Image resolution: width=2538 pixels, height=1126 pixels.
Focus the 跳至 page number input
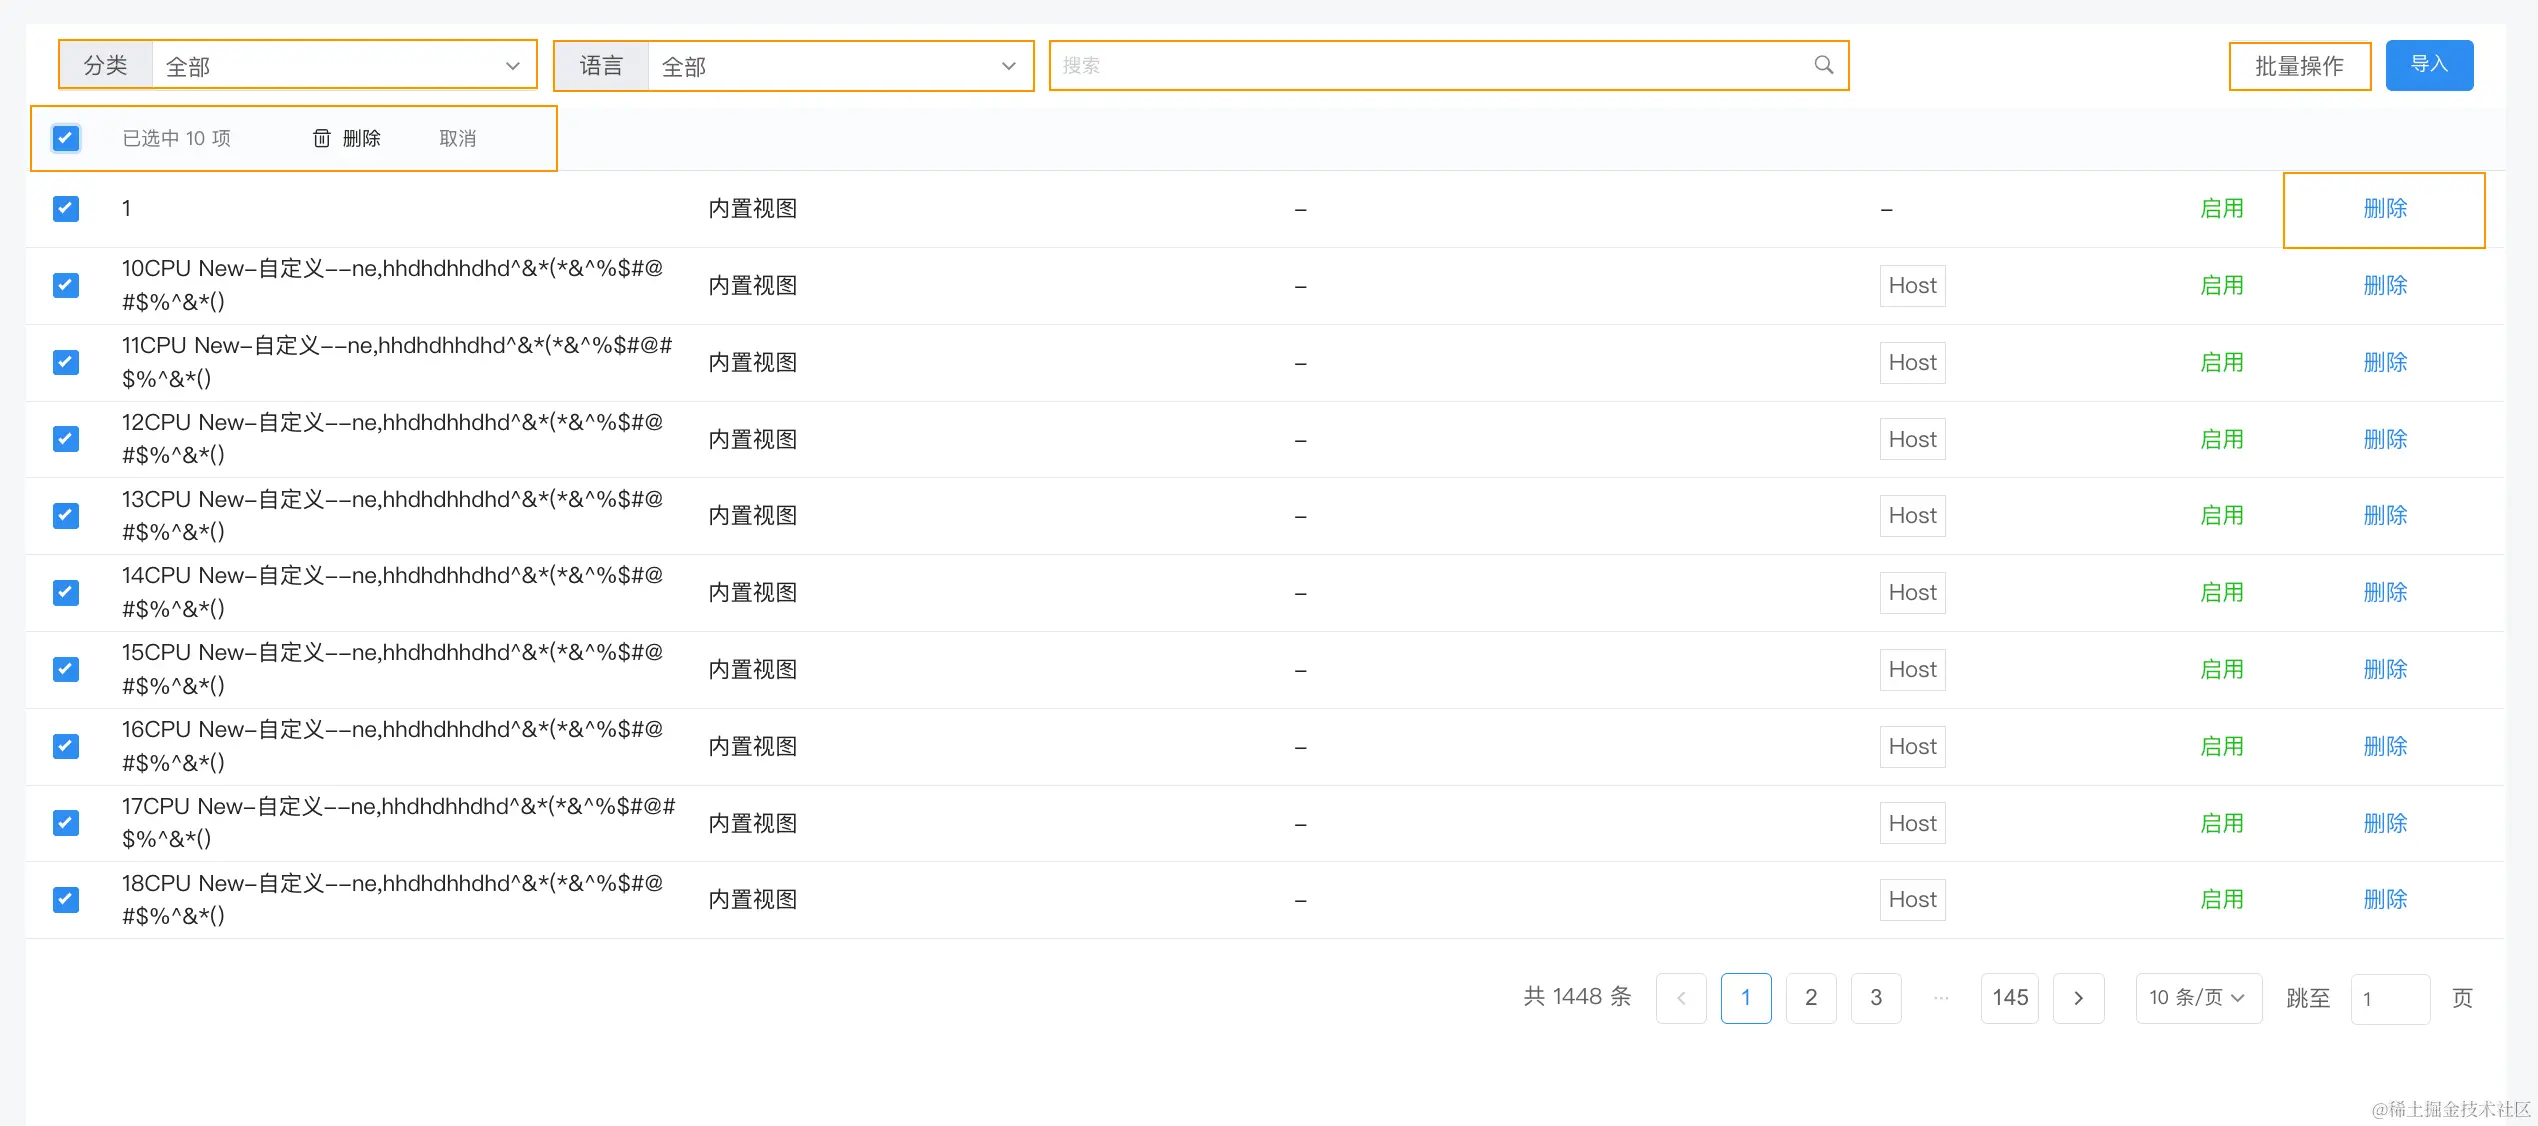(2389, 998)
